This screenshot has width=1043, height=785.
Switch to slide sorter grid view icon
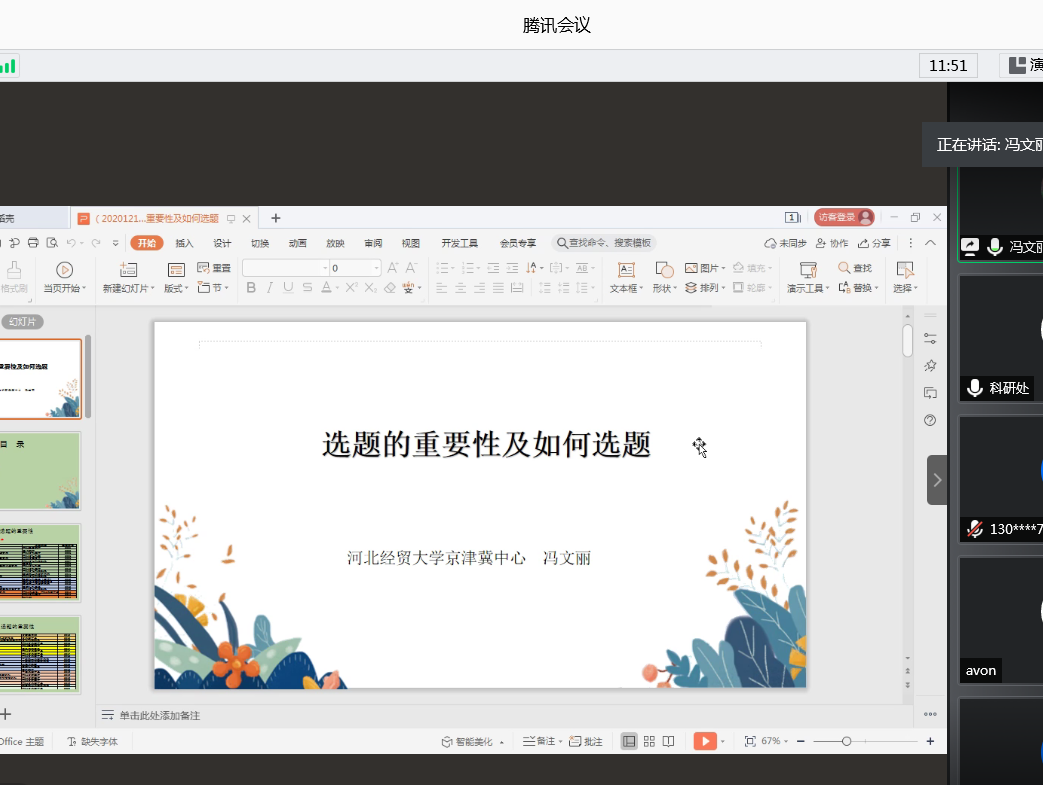649,741
